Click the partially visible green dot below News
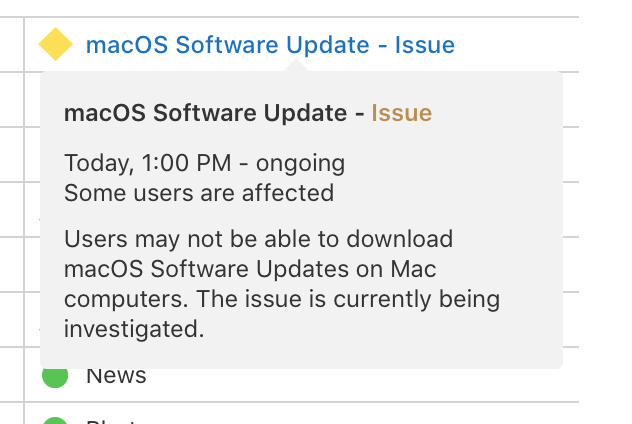Viewport: 632px width, 424px height. coord(55,420)
